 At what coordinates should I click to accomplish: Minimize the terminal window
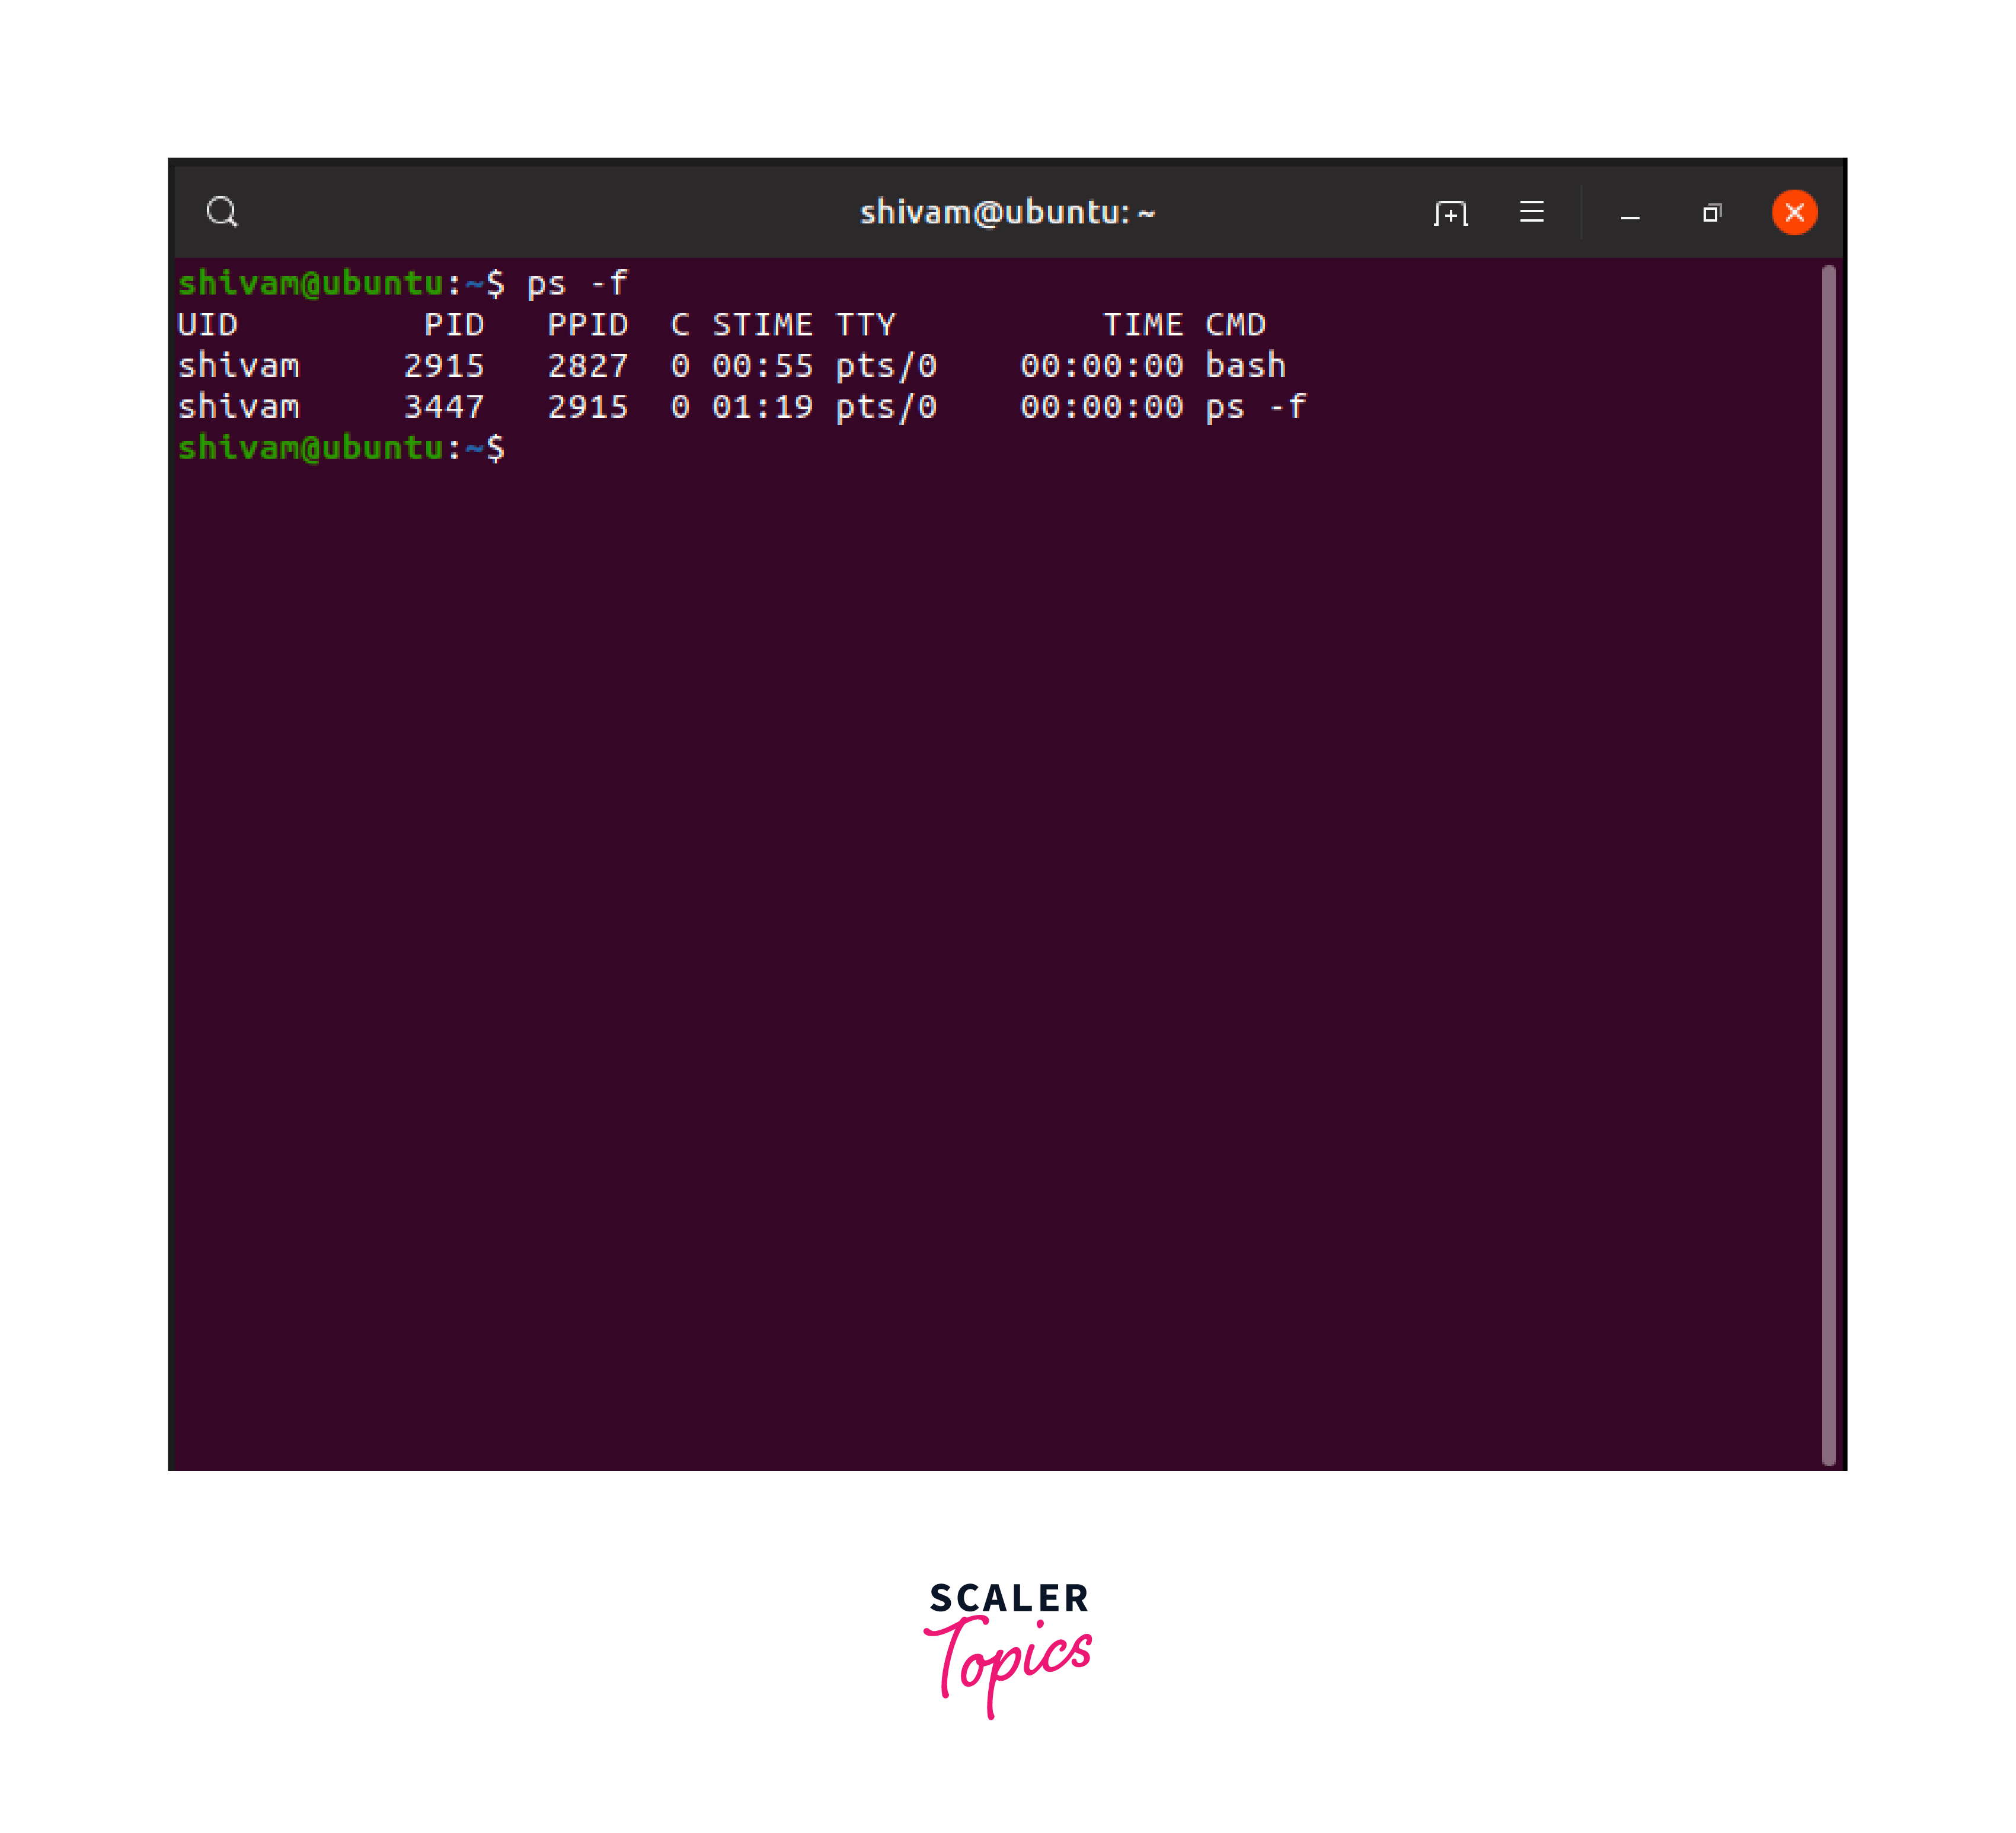click(x=1630, y=214)
